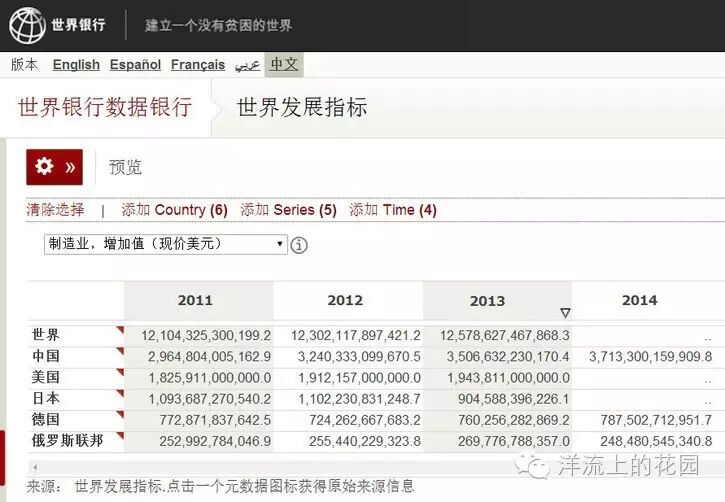This screenshot has width=725, height=502.
Task: Click cell 1,093,687,270,540.2
Action: point(209,399)
